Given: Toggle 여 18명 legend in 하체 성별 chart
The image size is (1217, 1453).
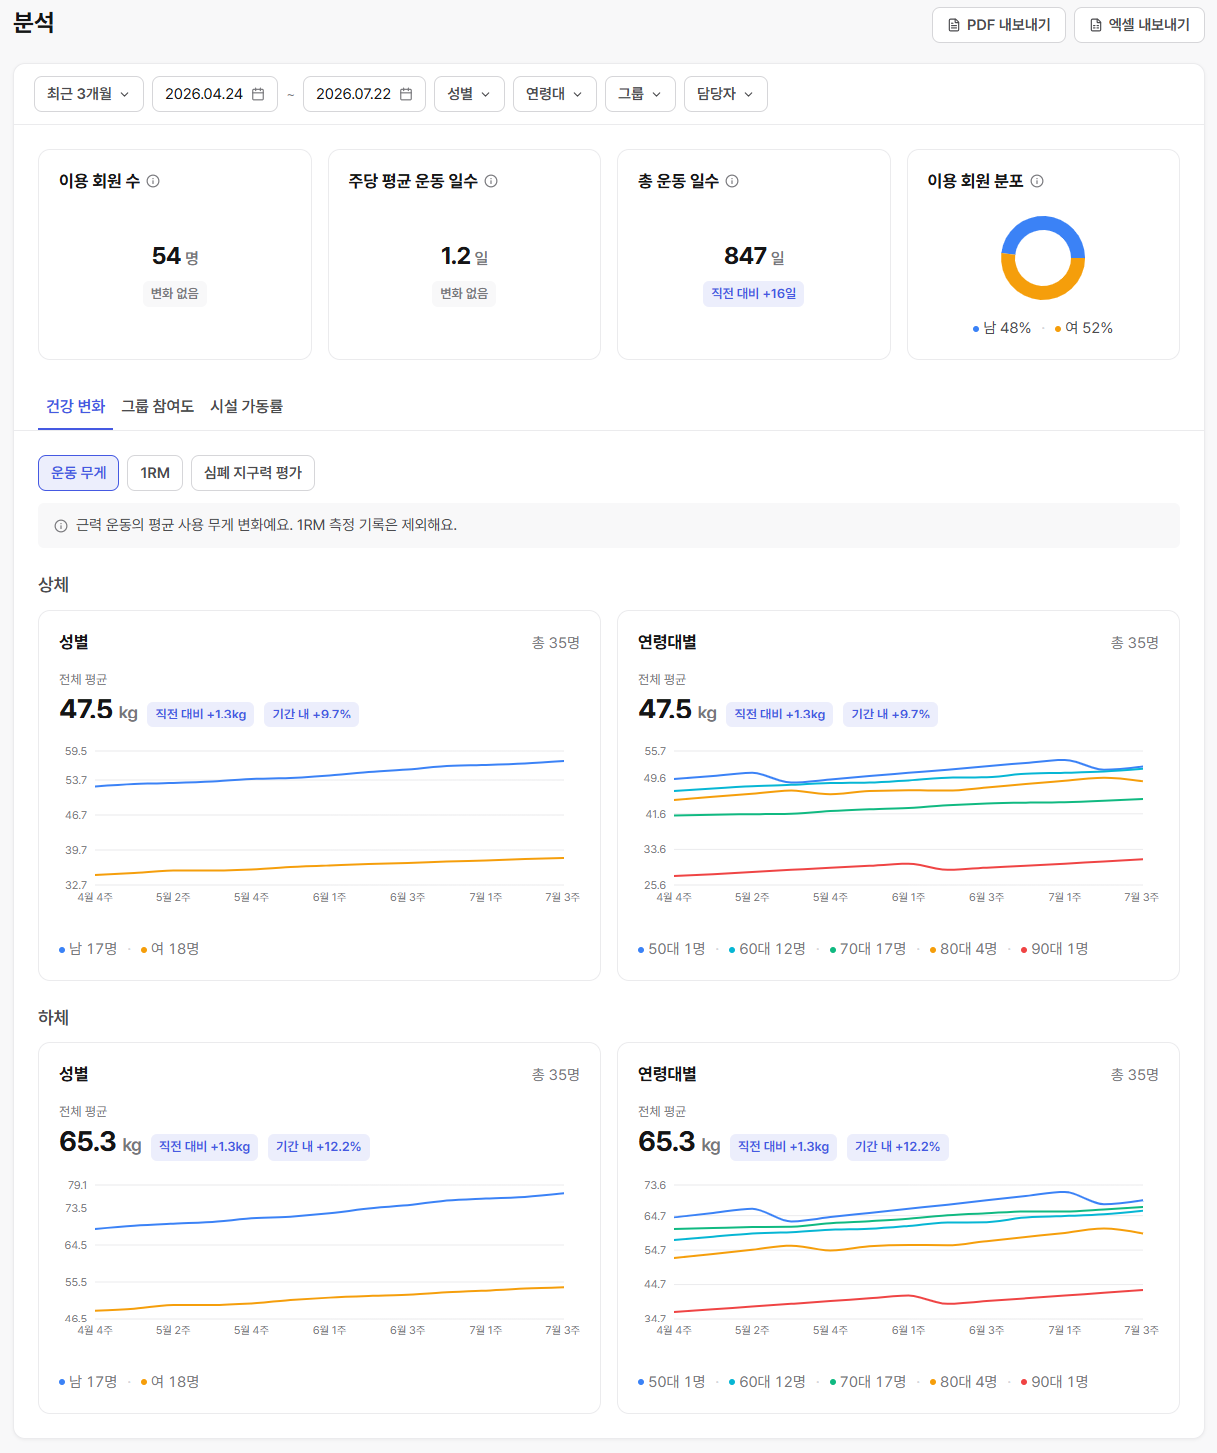Looking at the screenshot, I should (x=170, y=1382).
